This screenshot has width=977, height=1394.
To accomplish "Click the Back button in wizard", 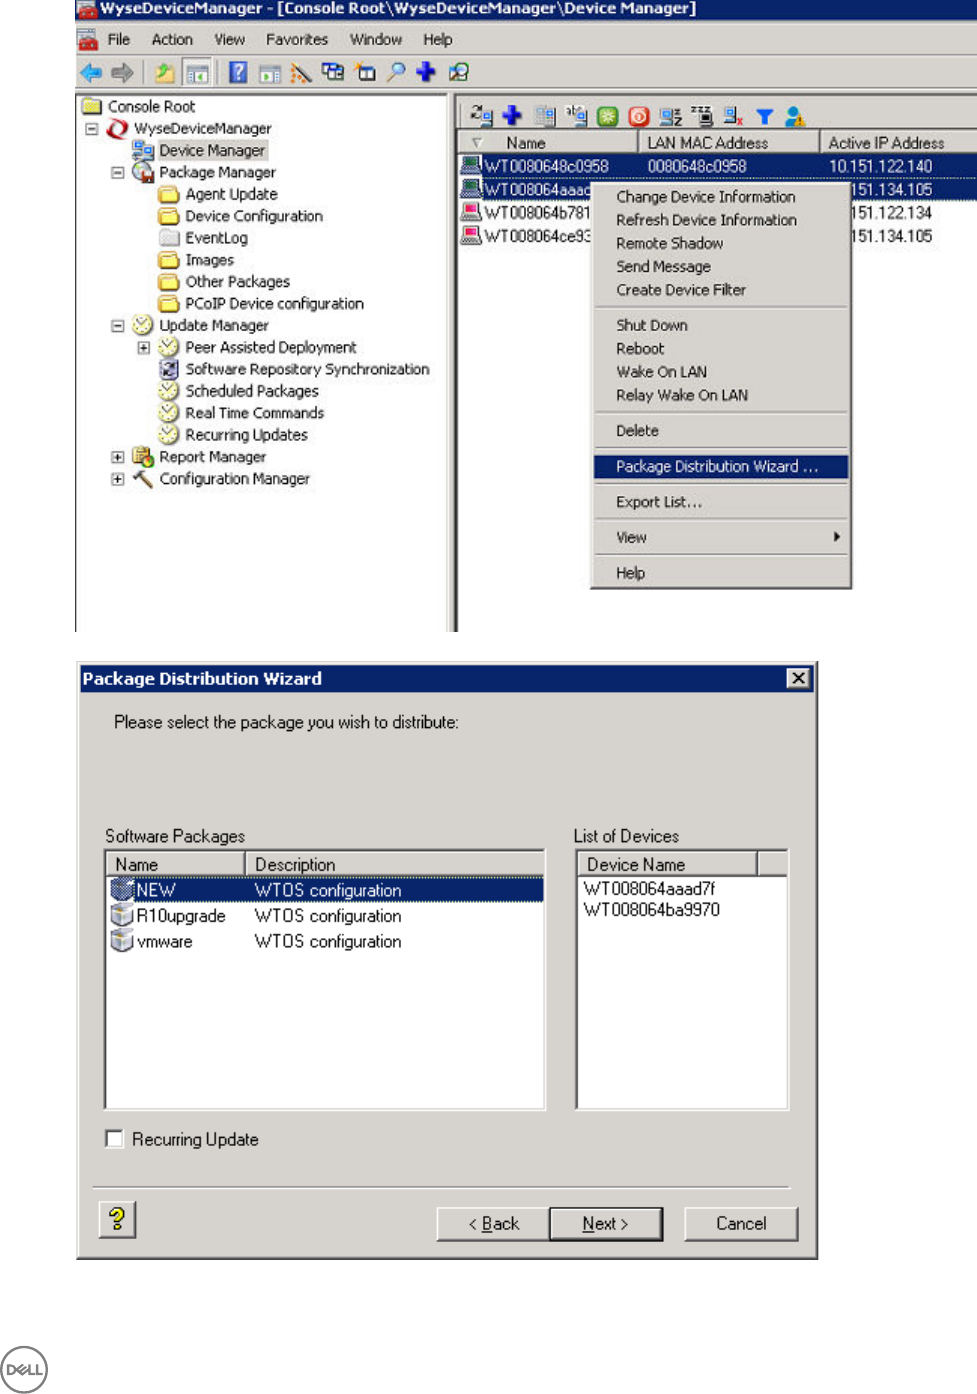I will tap(494, 1223).
